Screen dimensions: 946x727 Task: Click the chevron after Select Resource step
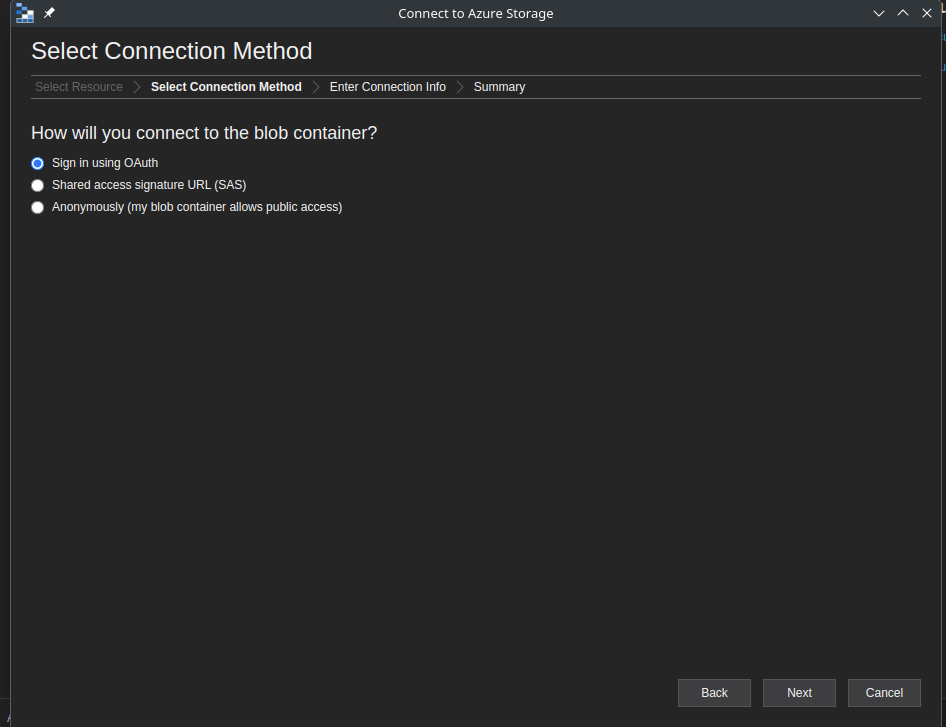pos(137,87)
